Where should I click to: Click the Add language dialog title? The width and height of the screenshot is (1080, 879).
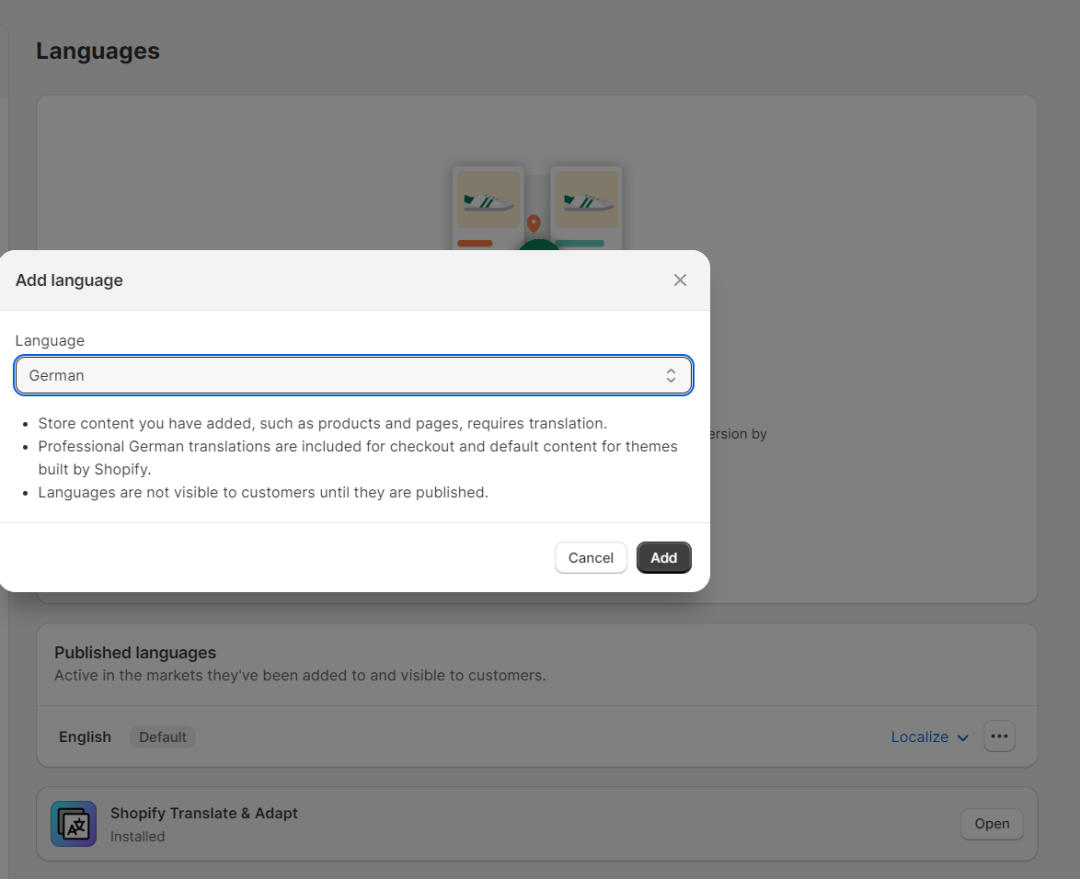(69, 280)
